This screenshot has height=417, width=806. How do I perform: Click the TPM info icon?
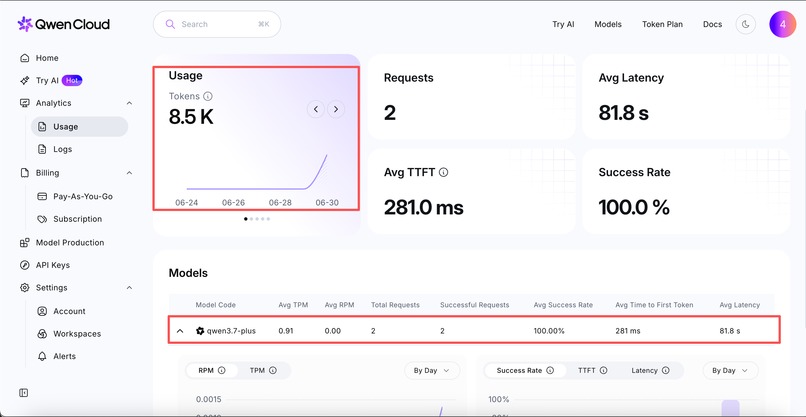click(x=273, y=370)
